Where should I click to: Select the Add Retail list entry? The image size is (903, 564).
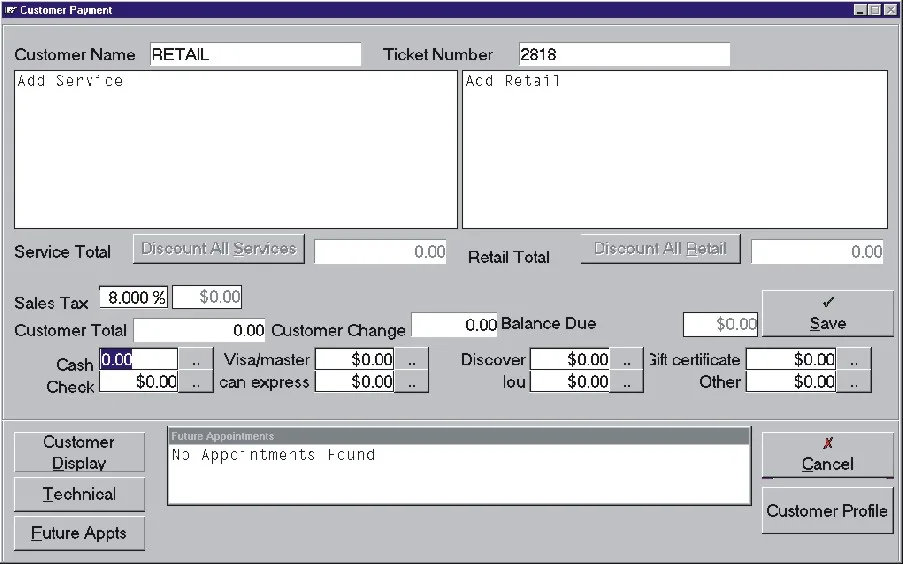pos(513,81)
